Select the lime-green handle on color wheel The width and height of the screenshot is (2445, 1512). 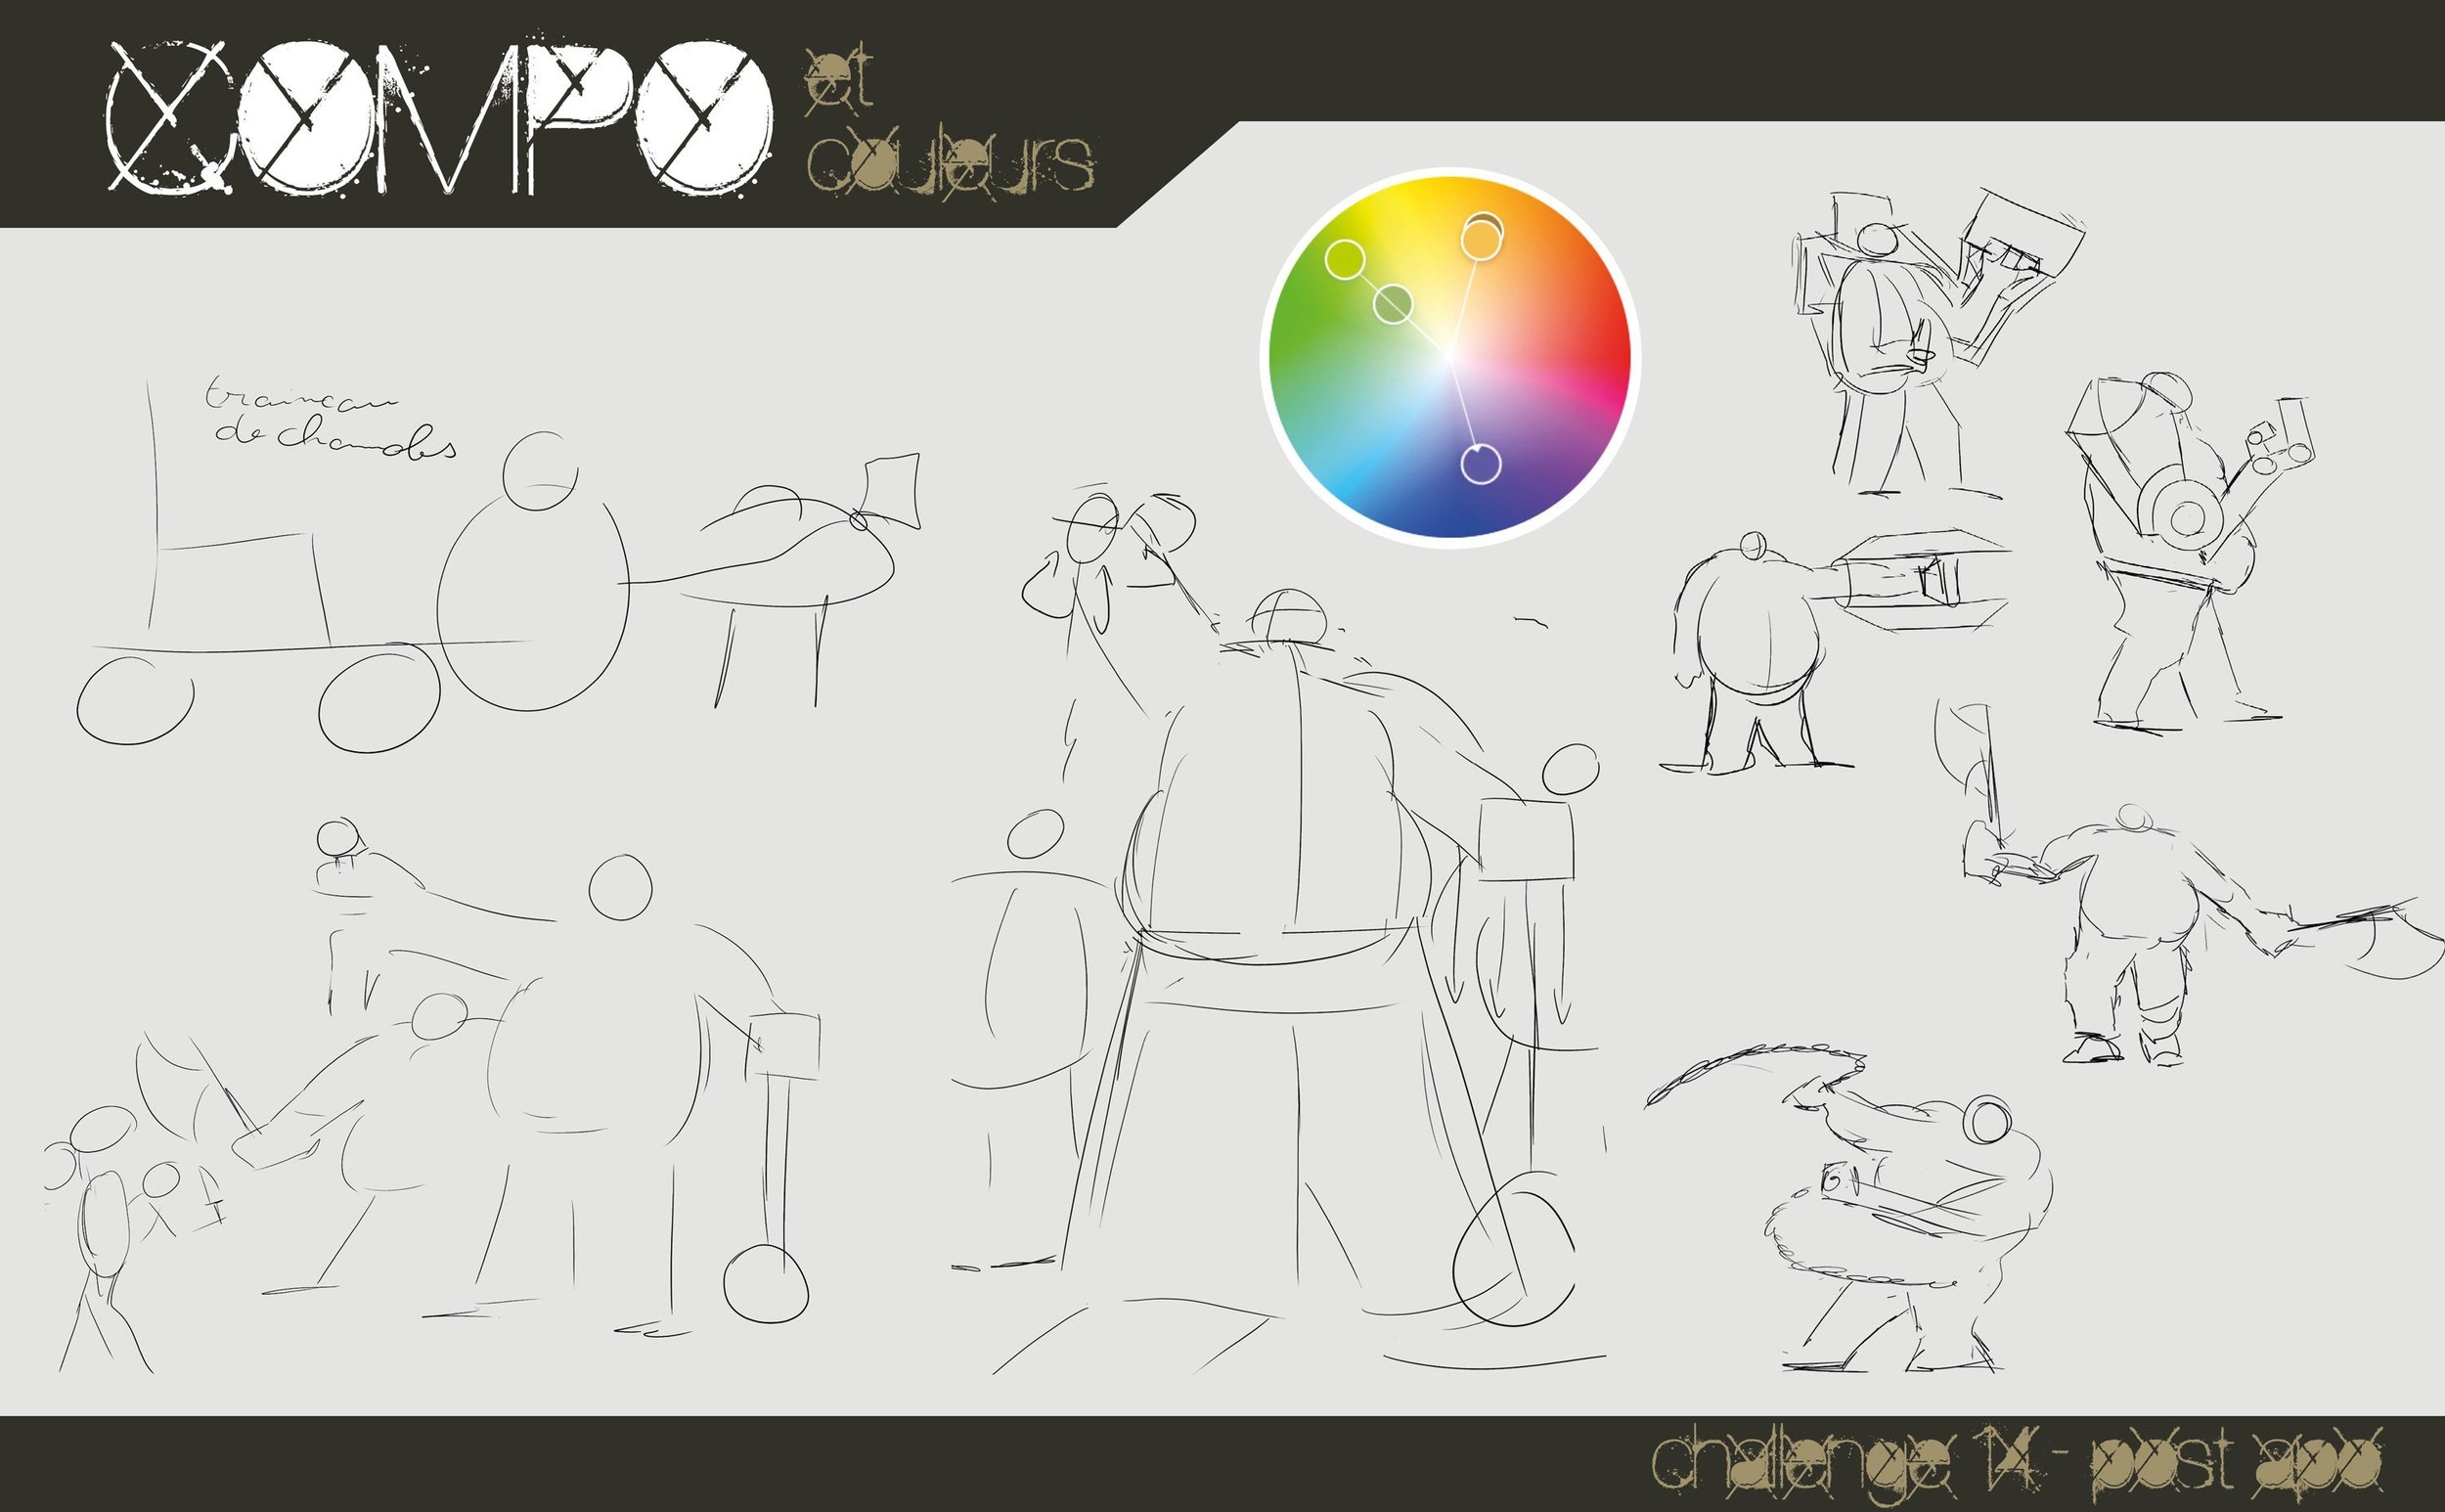[1345, 259]
